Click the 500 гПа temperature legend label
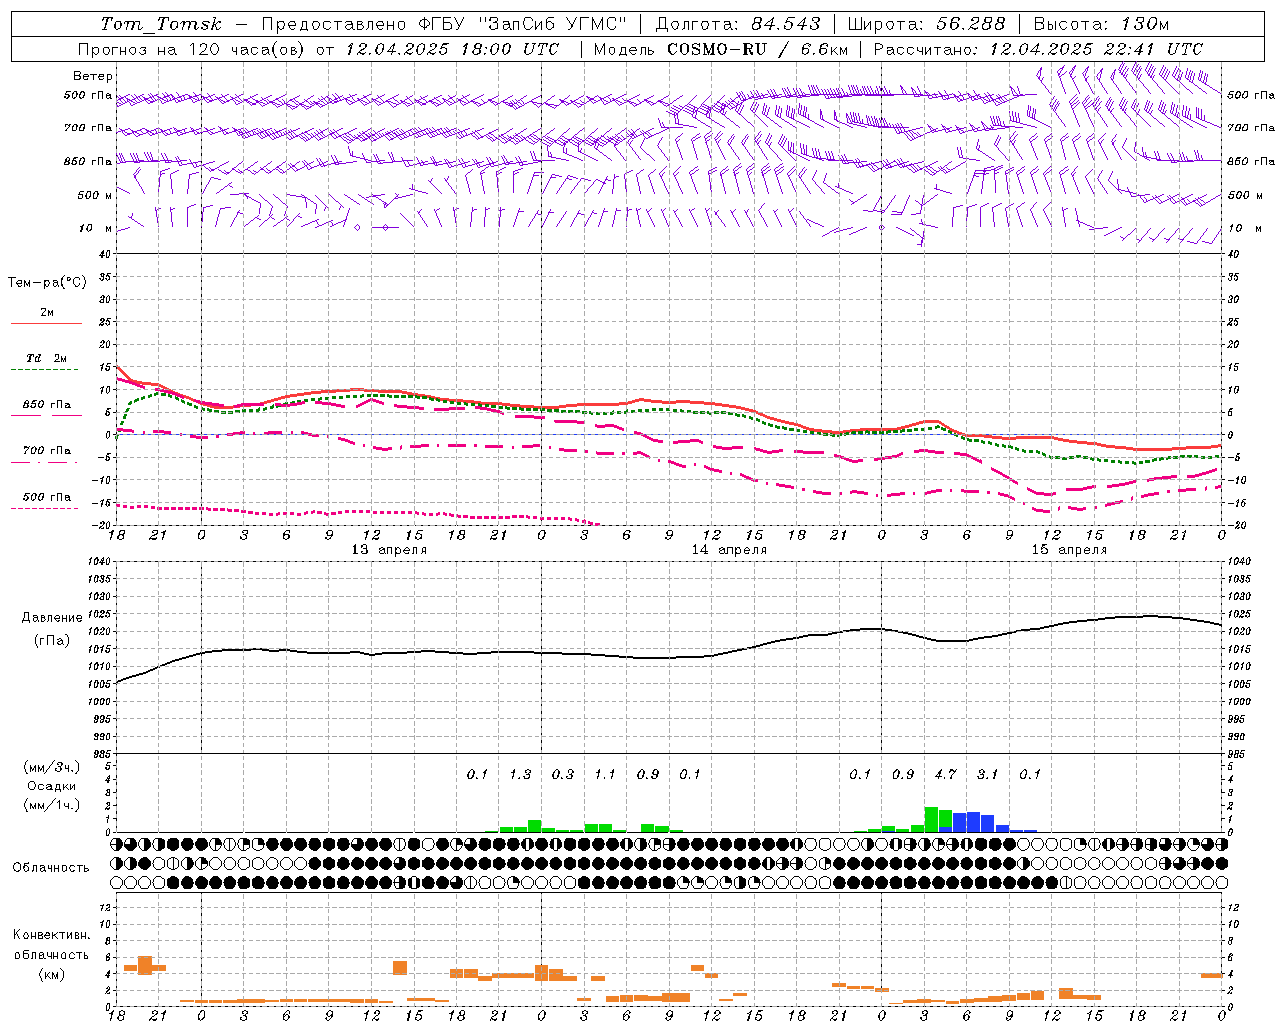The width and height of the screenshot is (1280, 1024). coord(47,497)
